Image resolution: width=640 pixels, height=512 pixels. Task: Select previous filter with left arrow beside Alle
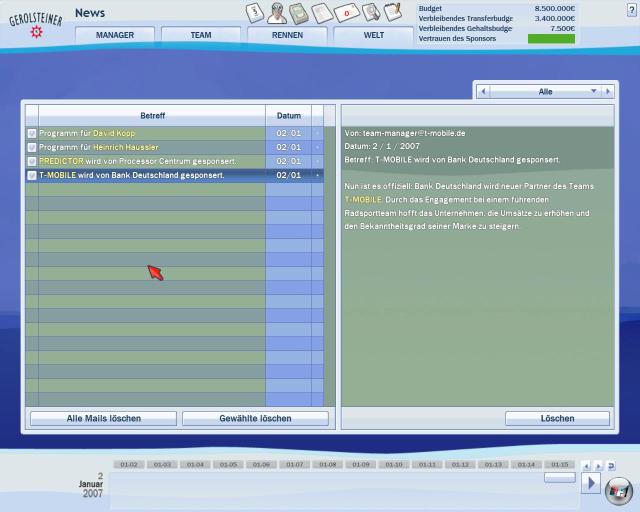[x=483, y=91]
